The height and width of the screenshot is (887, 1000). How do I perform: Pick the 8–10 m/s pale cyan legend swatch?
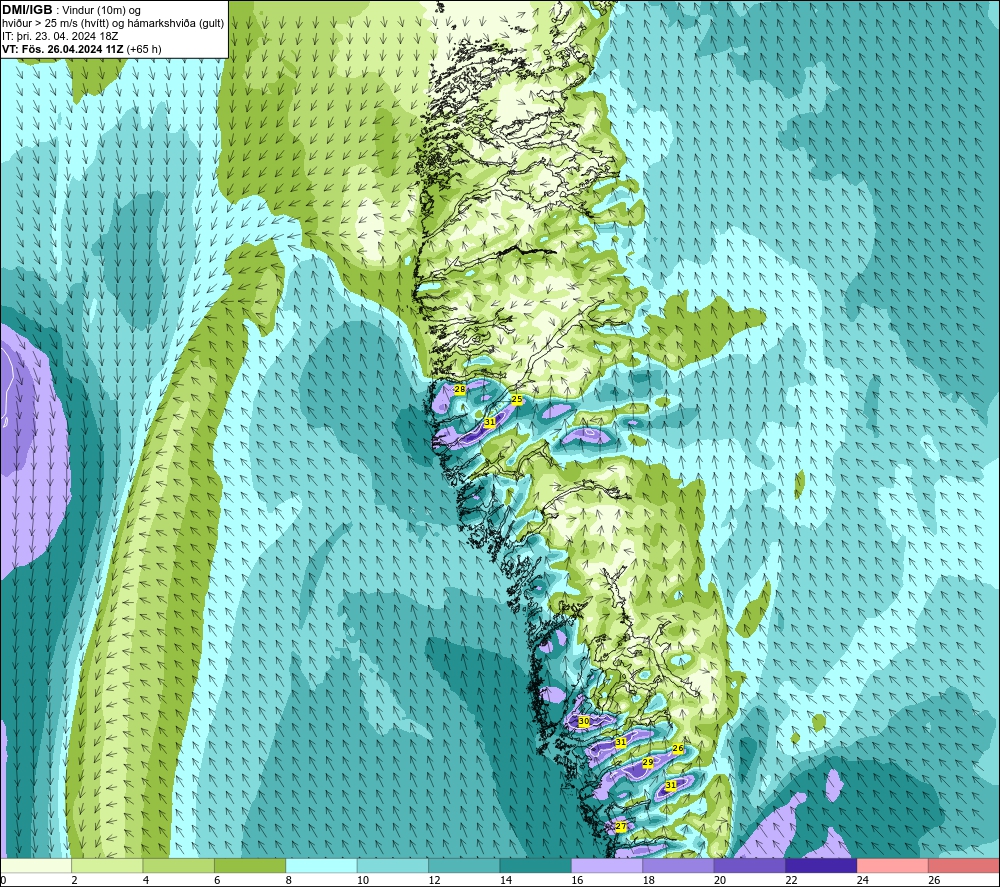pos(321,865)
